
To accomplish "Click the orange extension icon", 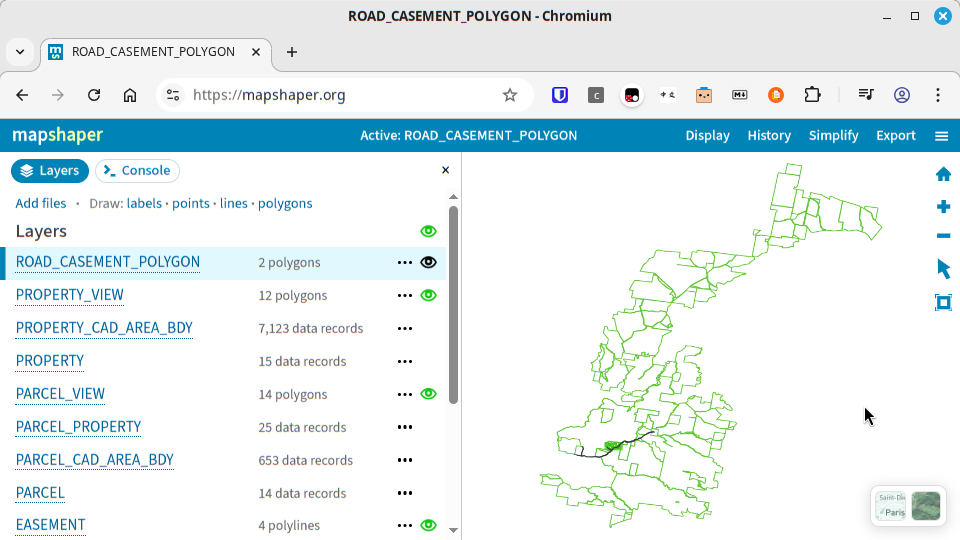I will tap(776, 95).
